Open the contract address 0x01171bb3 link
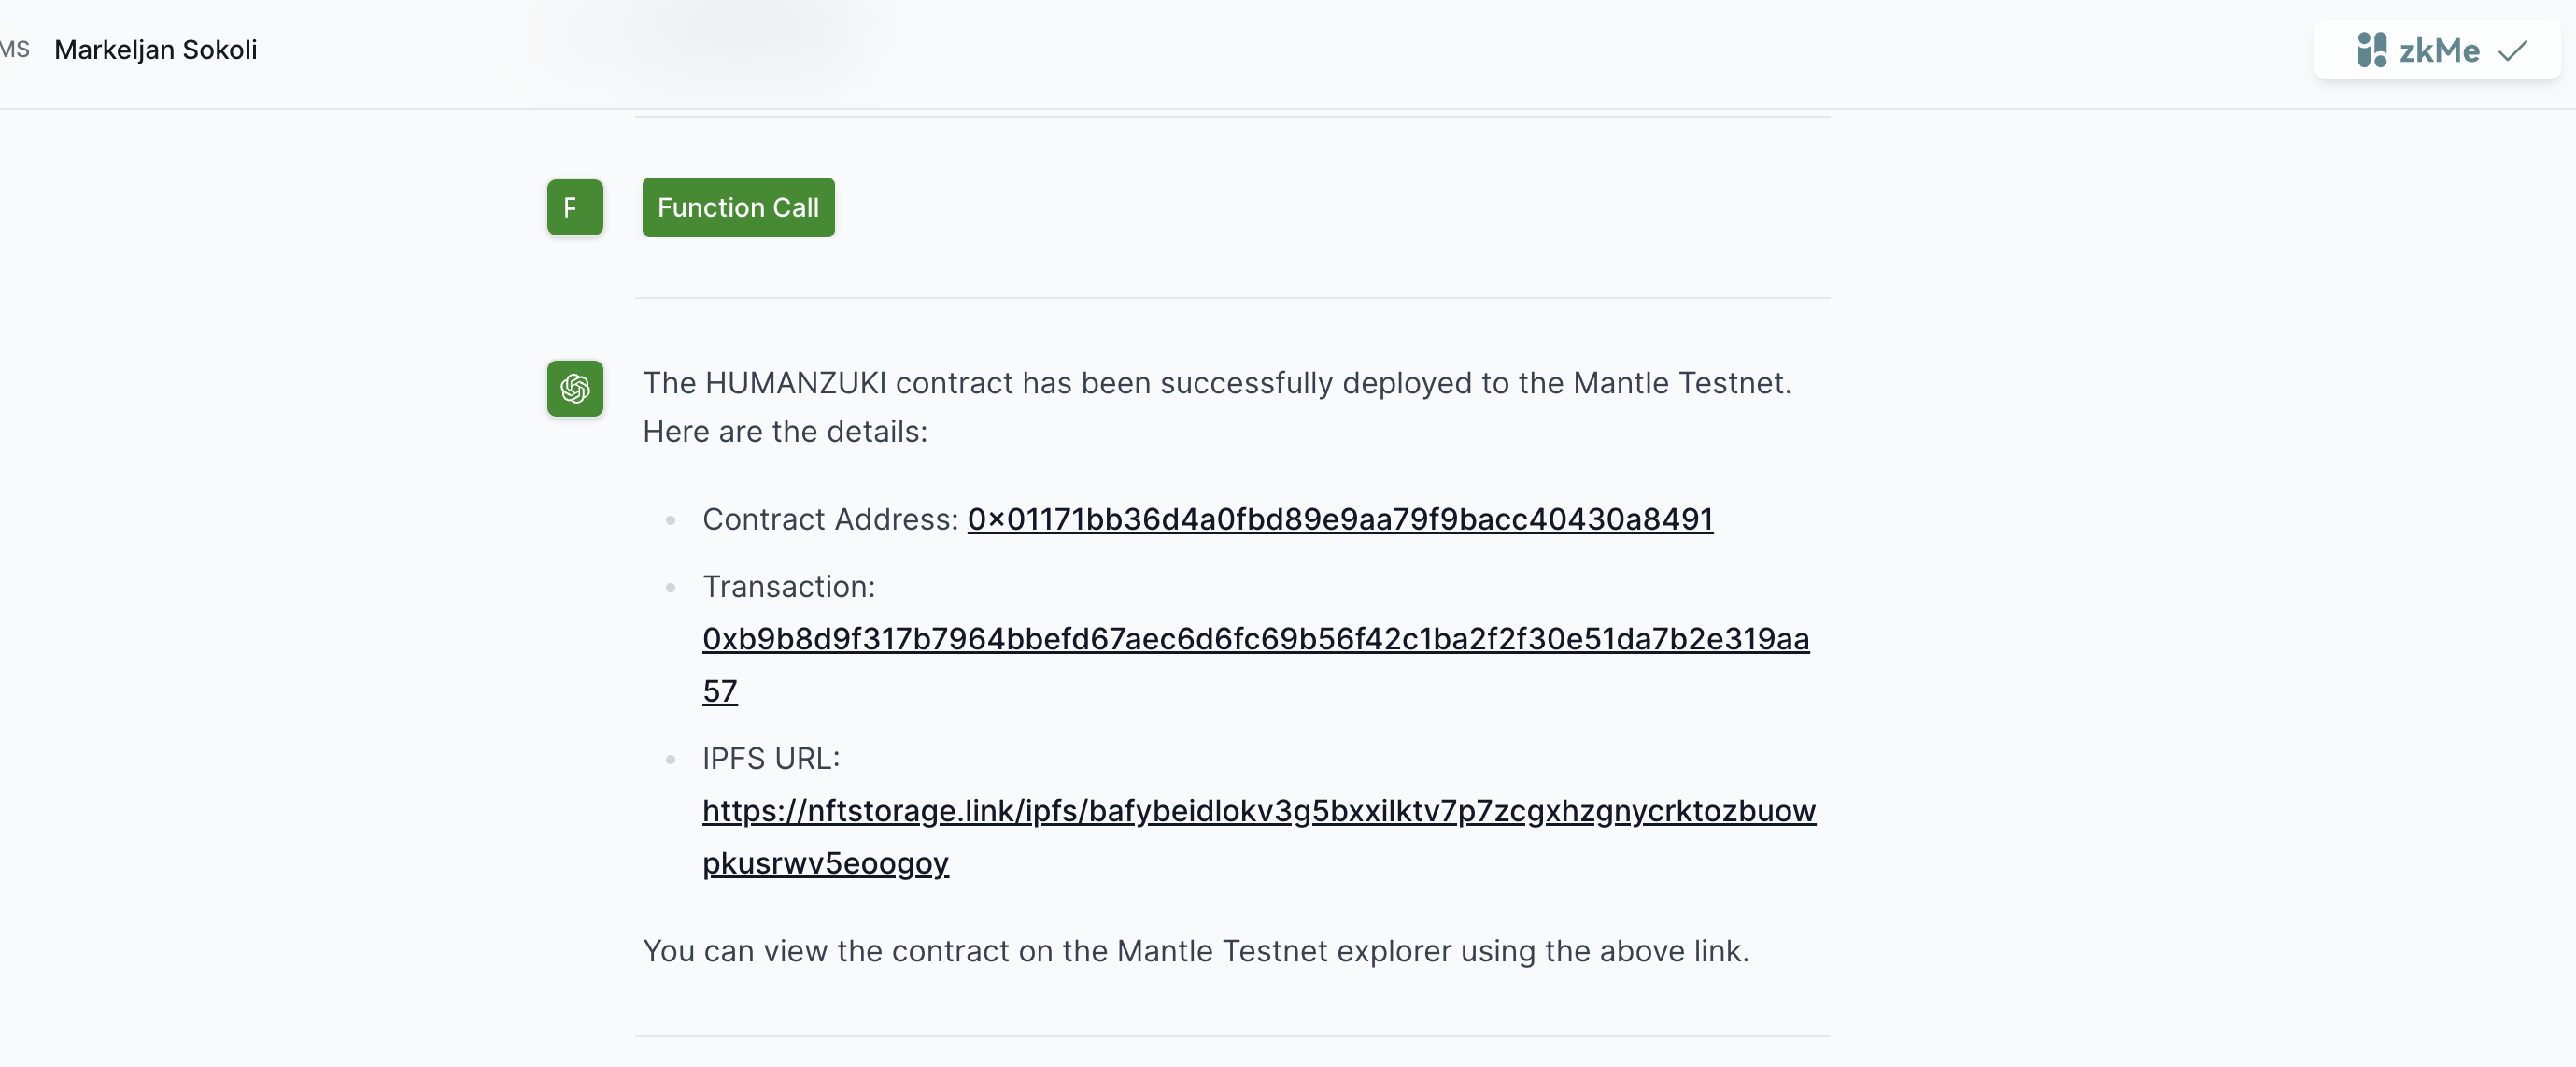This screenshot has height=1067, width=2576. point(1339,519)
